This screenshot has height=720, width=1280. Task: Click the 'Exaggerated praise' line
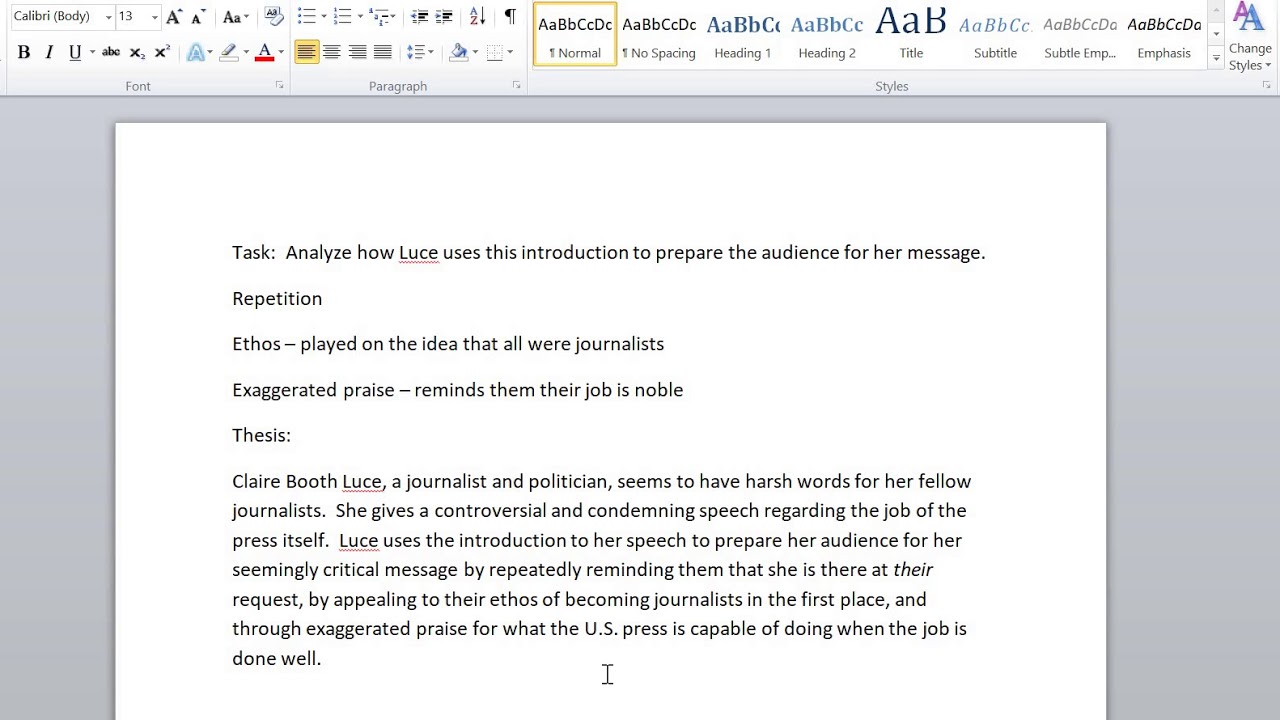click(458, 390)
